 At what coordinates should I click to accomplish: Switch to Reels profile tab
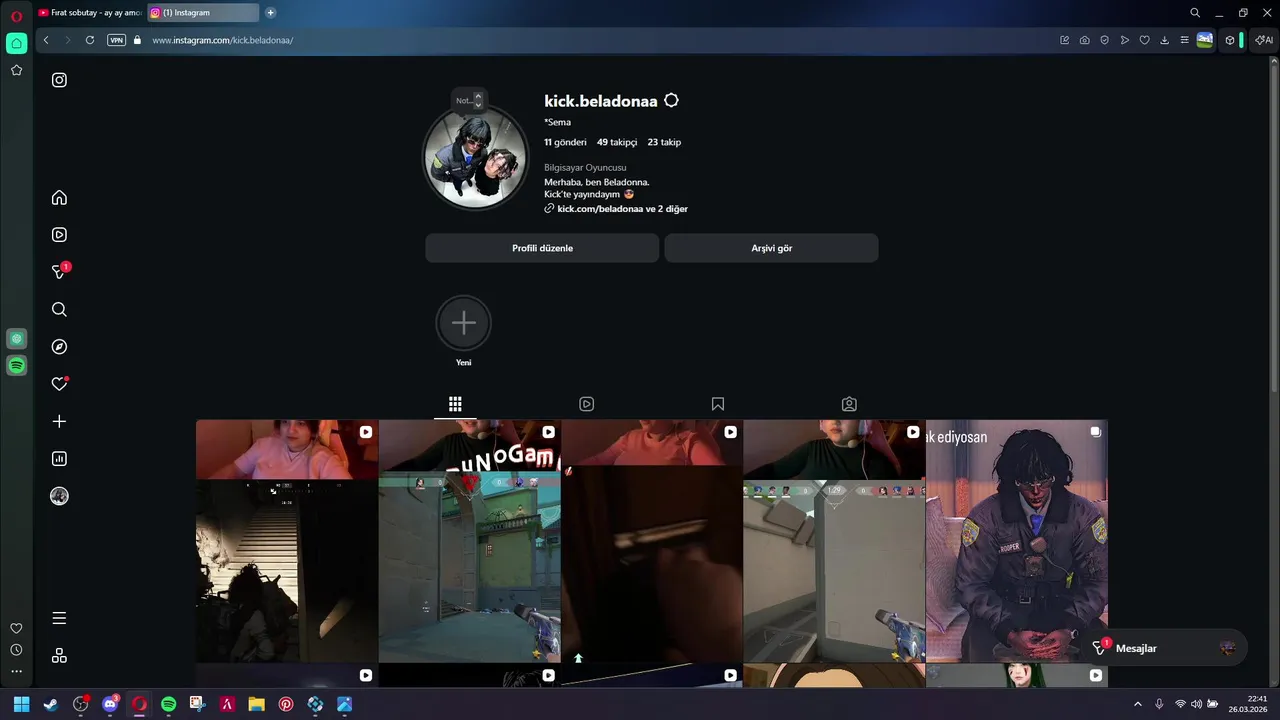[x=587, y=404]
